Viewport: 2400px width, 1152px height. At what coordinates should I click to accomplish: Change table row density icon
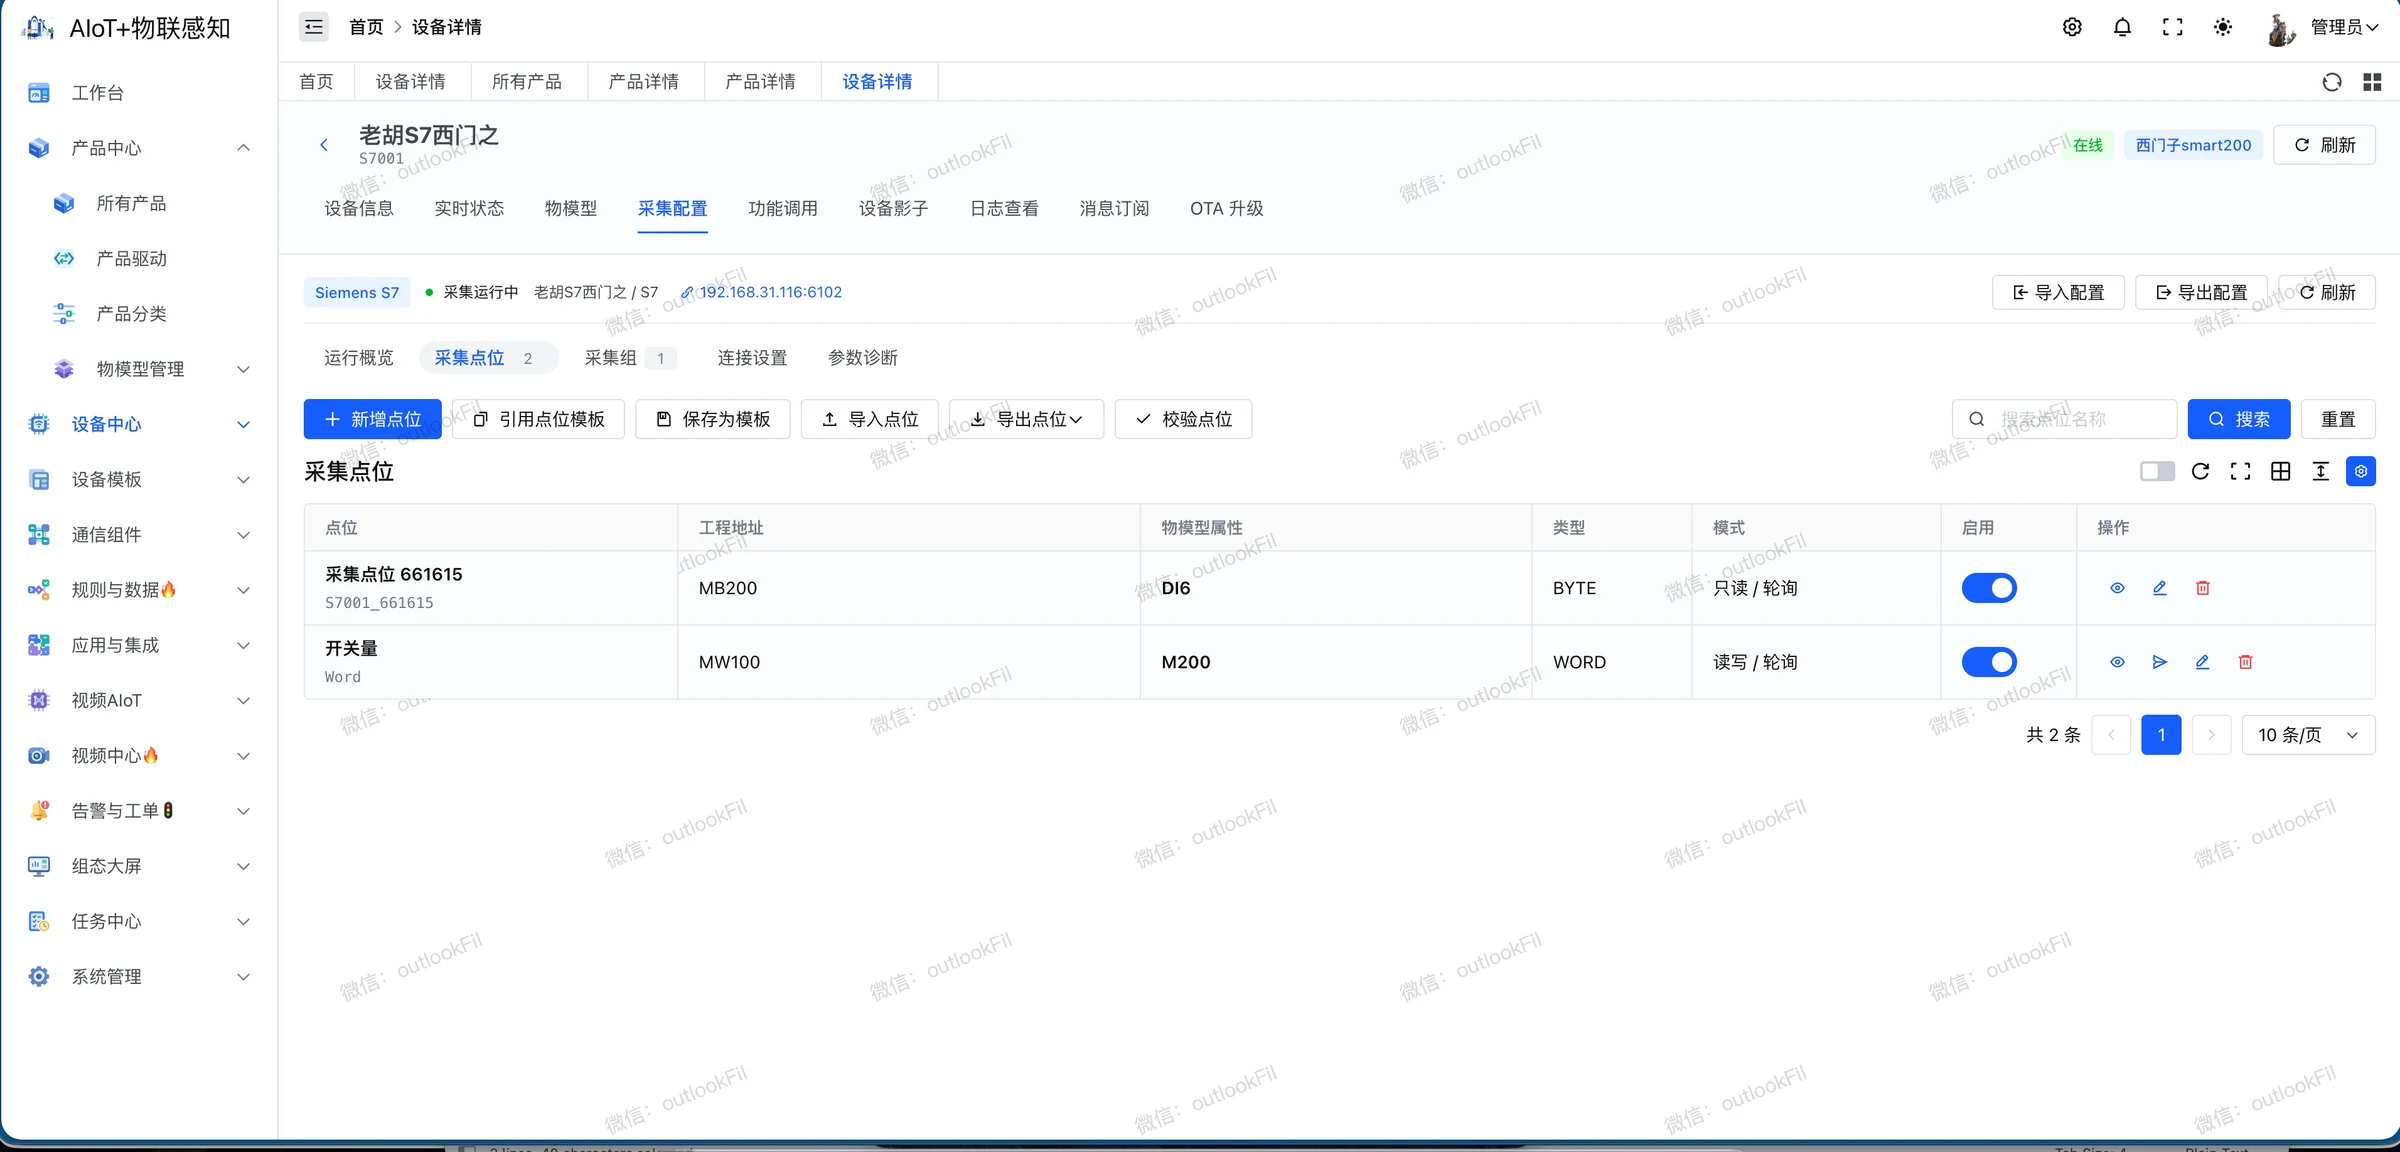[2320, 471]
